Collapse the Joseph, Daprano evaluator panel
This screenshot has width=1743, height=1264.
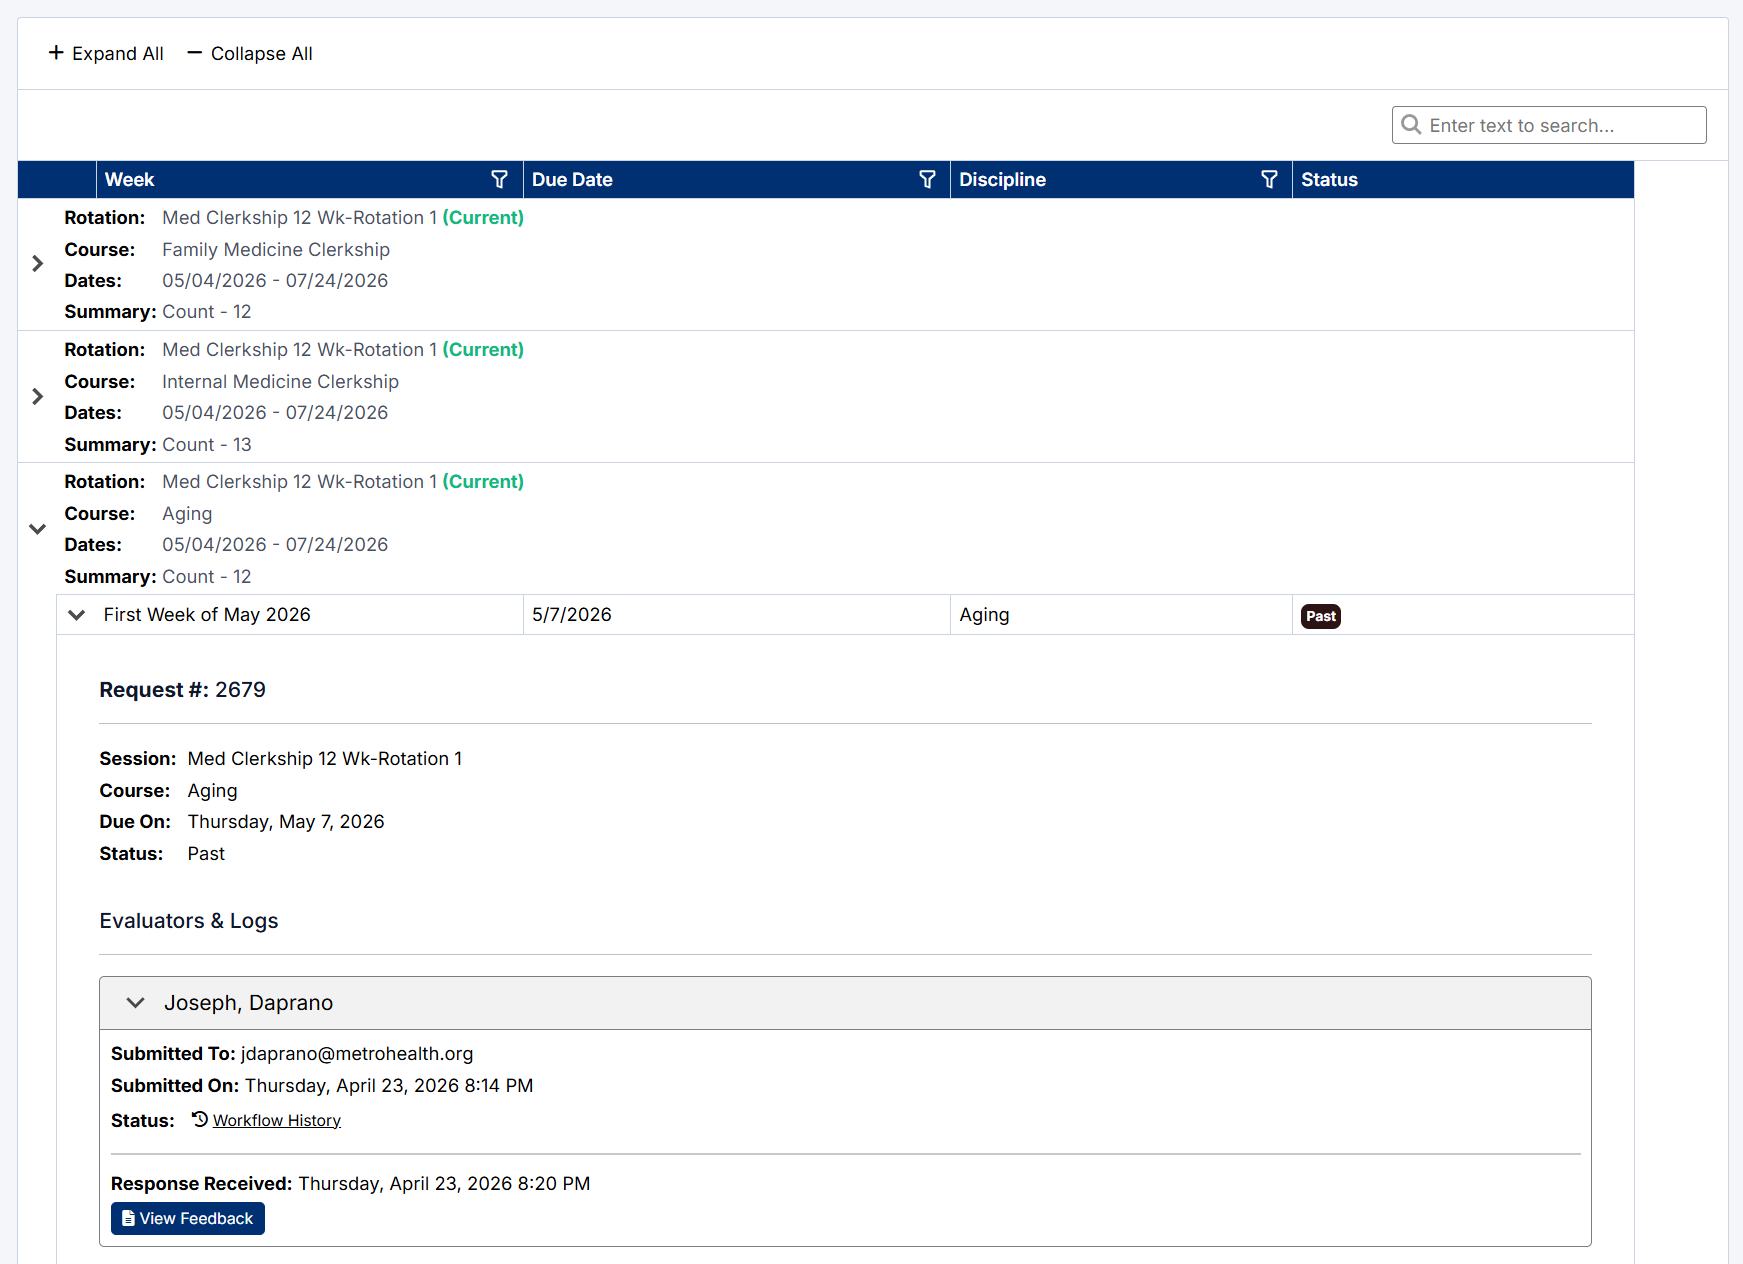click(136, 1003)
